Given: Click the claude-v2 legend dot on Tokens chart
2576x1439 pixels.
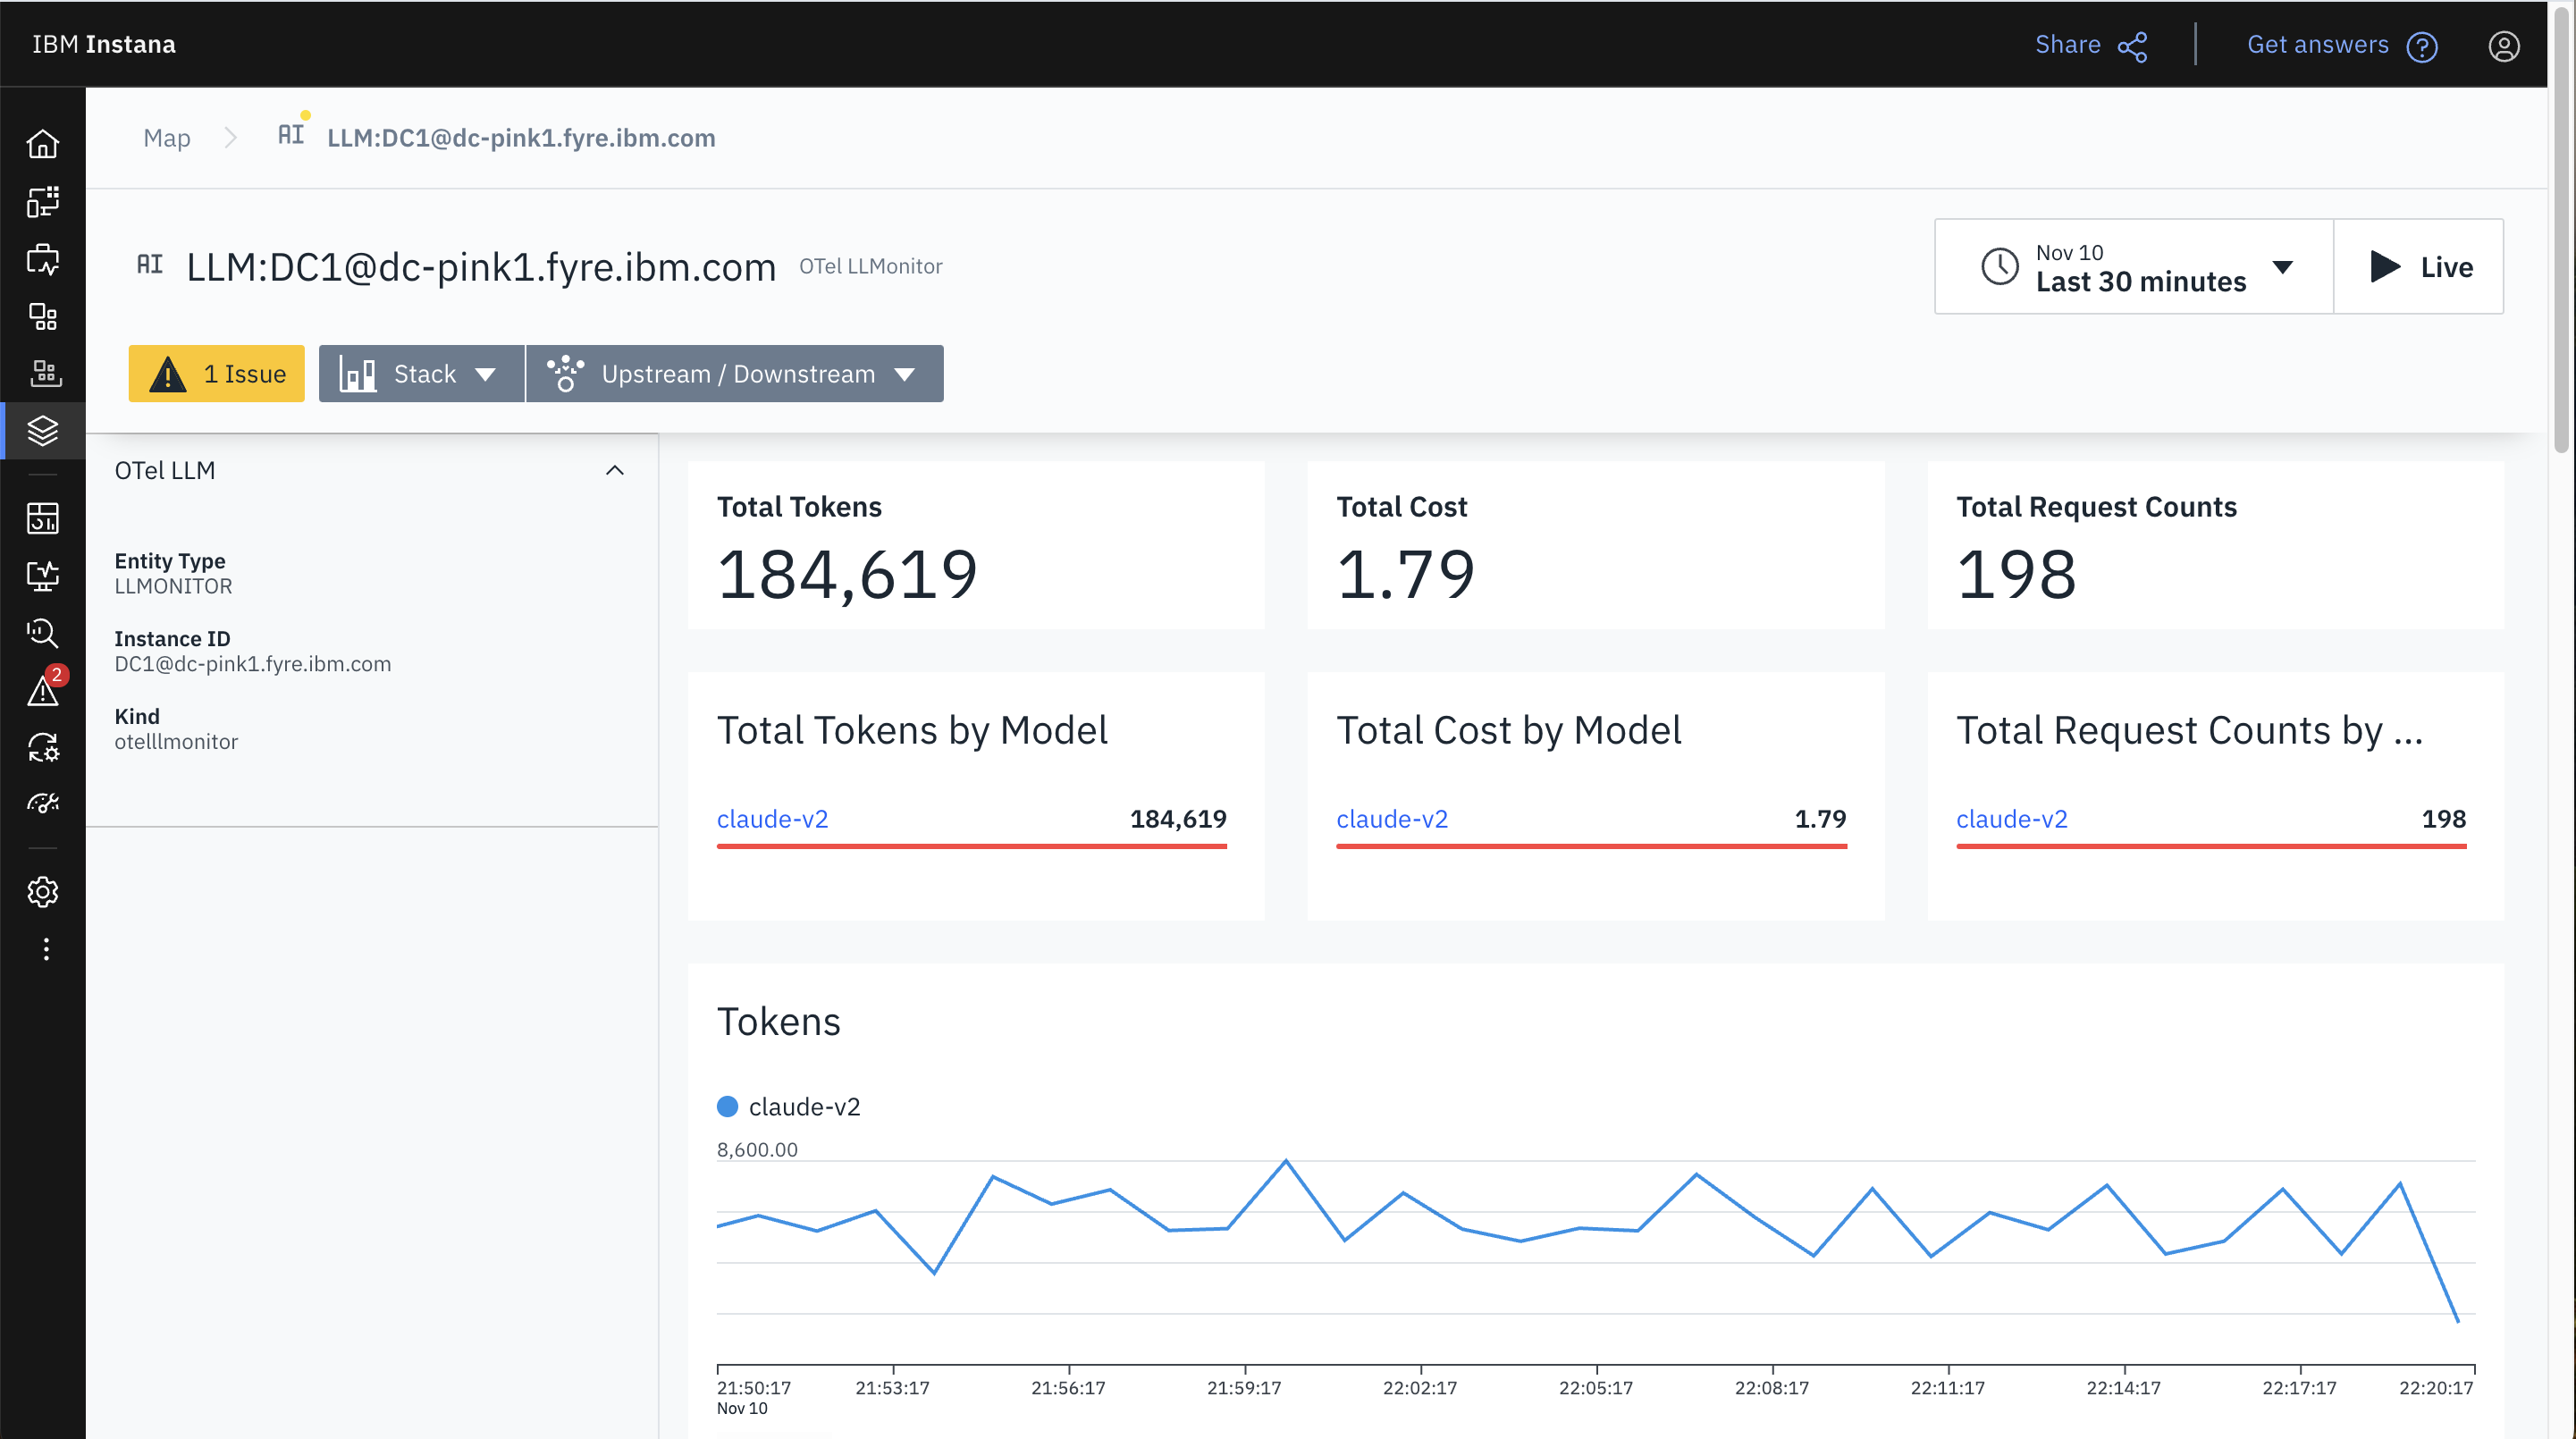Looking at the screenshot, I should [727, 1106].
